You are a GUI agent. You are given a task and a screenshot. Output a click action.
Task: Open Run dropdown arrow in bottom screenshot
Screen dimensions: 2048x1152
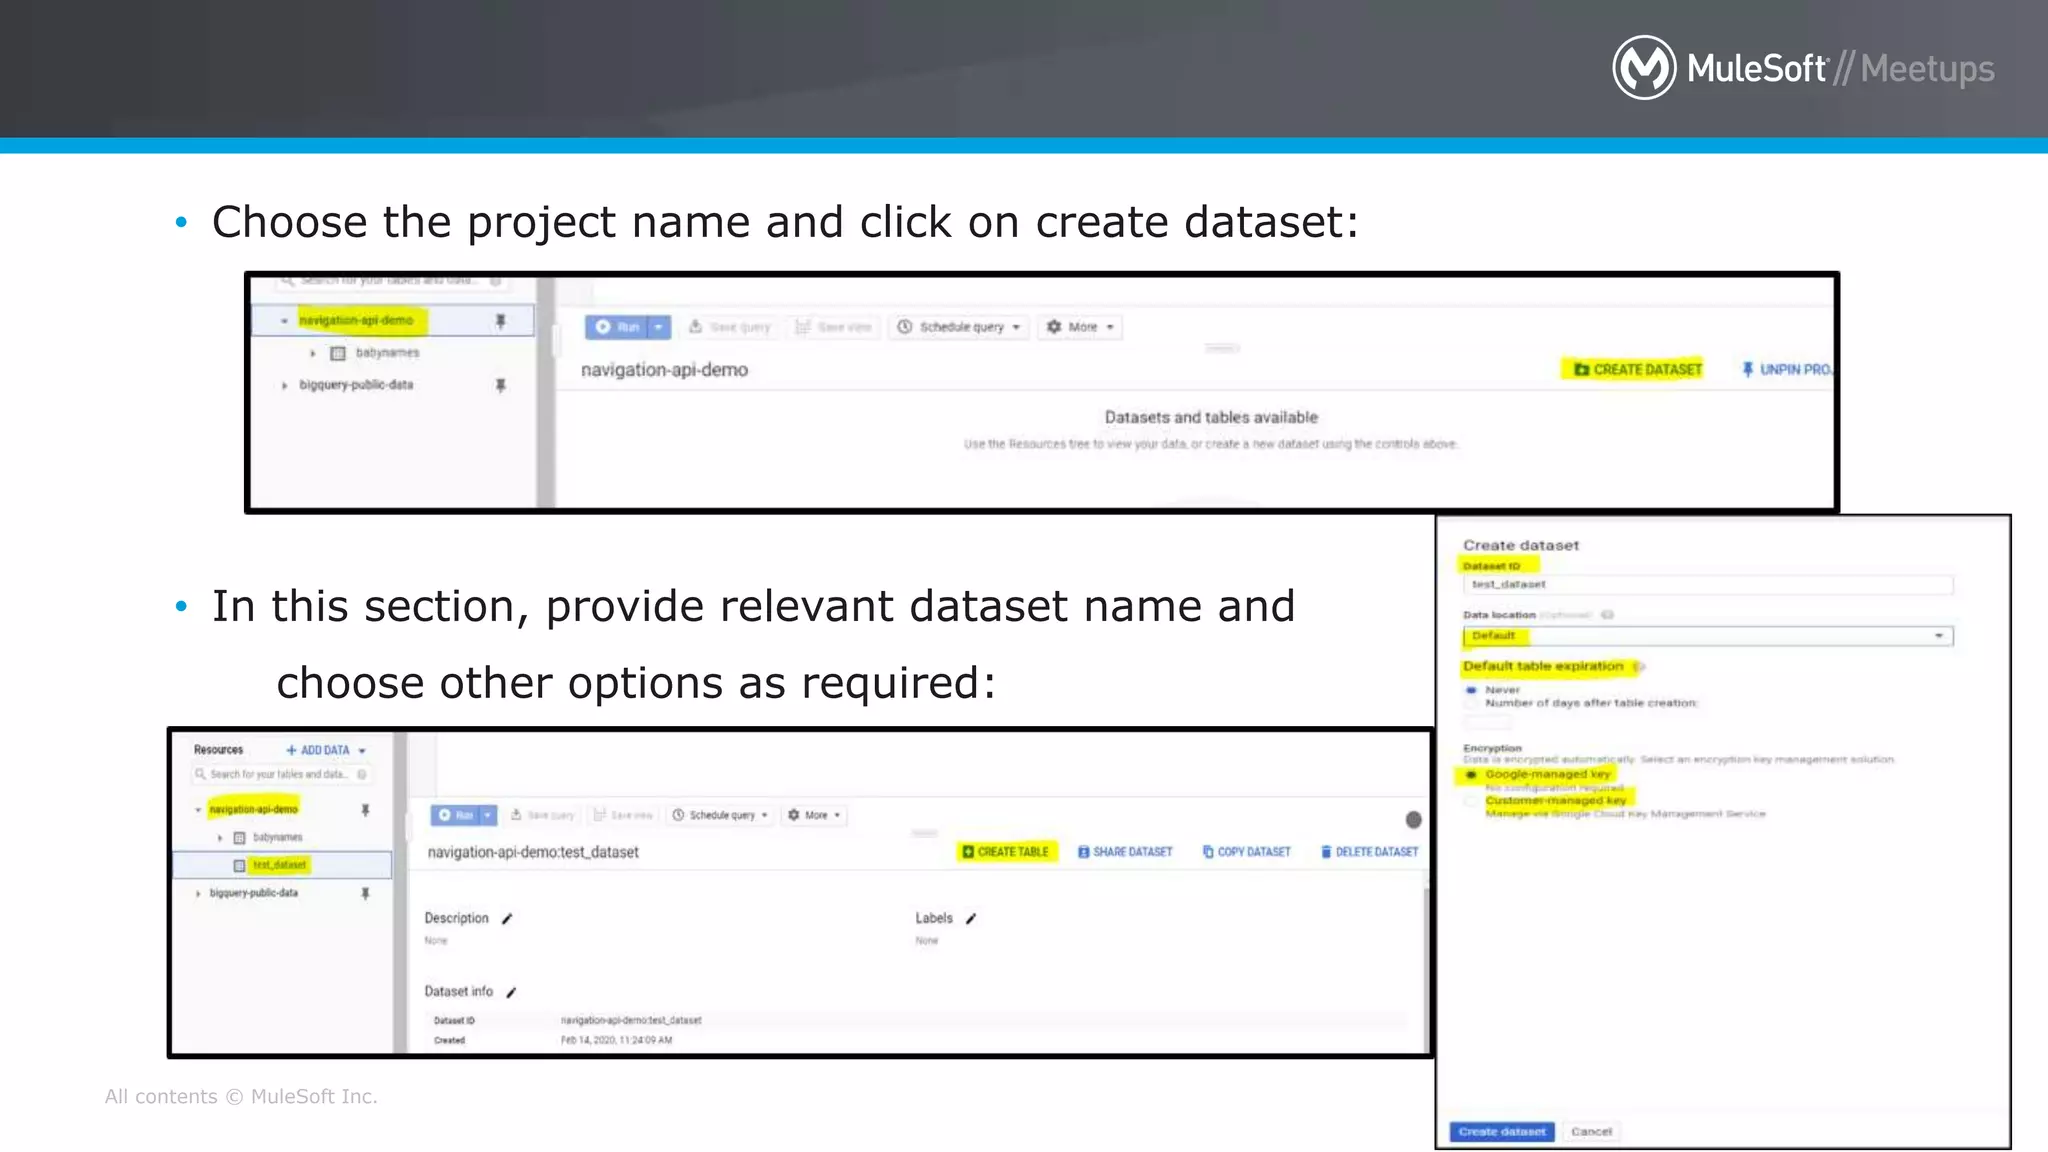[488, 815]
